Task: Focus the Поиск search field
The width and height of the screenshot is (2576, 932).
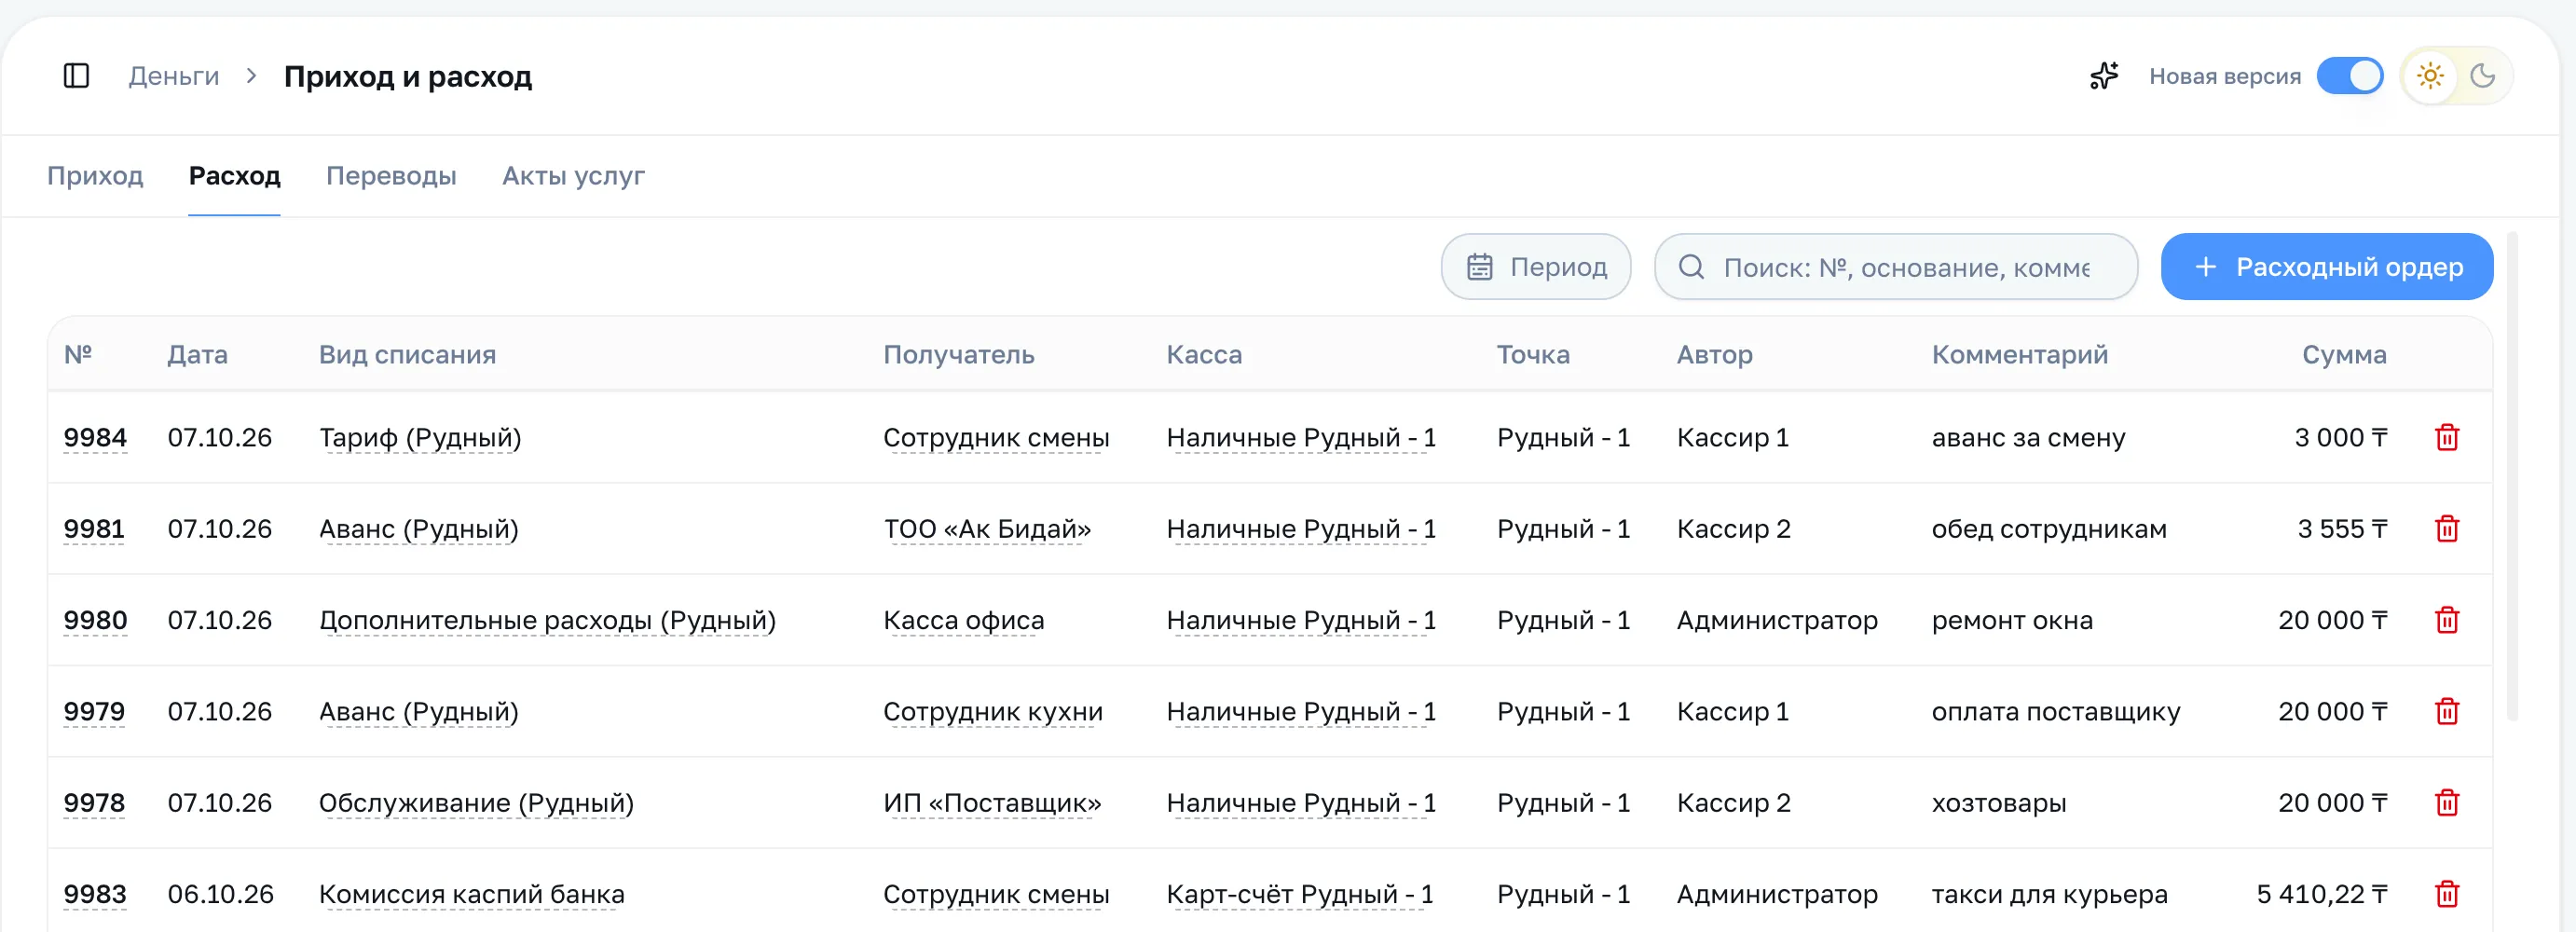Action: tap(1896, 267)
